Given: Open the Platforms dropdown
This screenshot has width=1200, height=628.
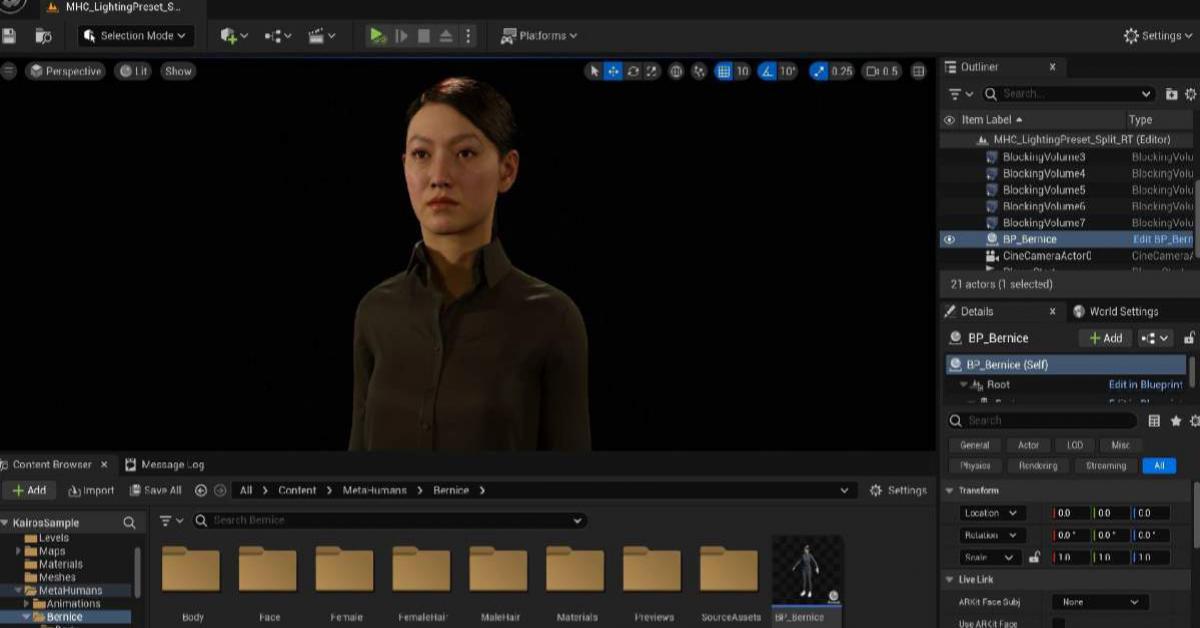Looking at the screenshot, I should click(540, 35).
